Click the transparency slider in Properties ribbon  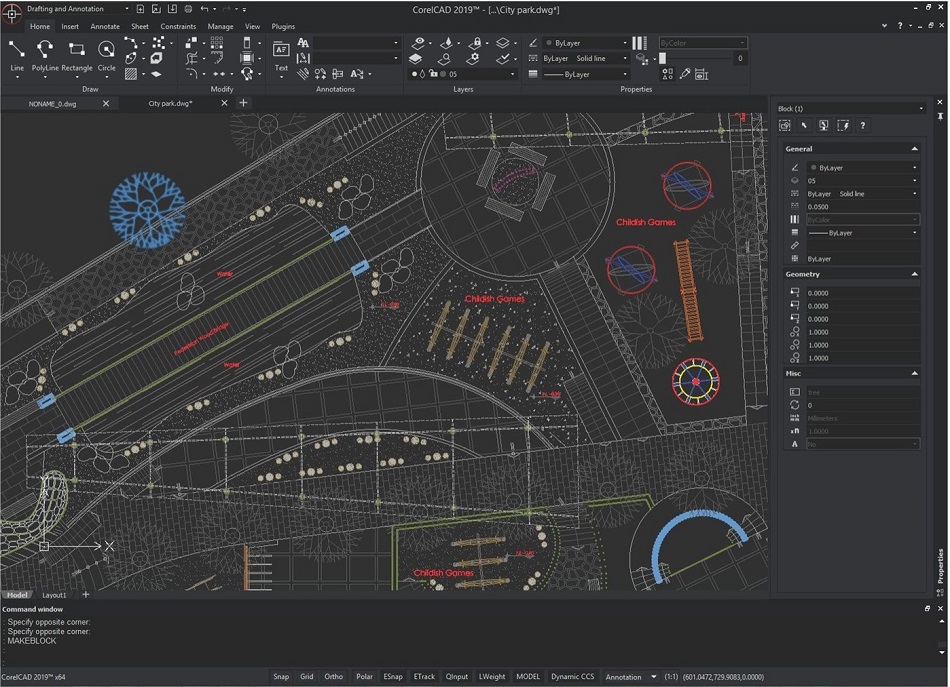pyautogui.click(x=696, y=59)
